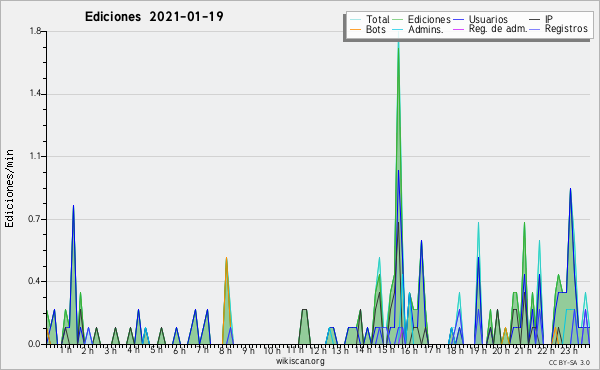Click the cyan Total legend line swatch

click(355, 20)
